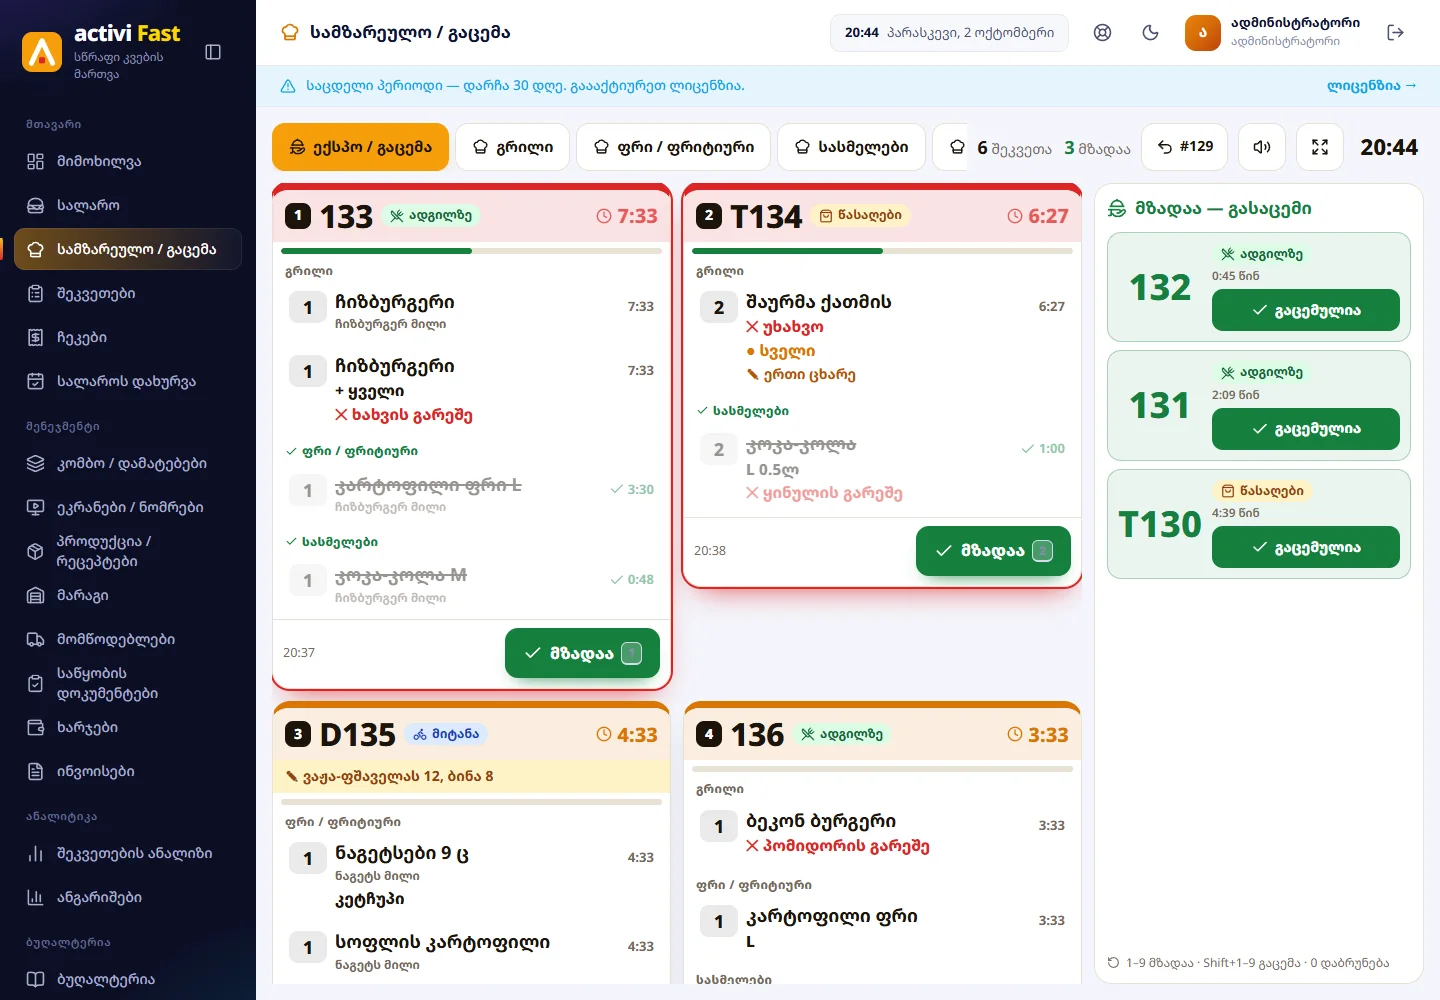Screen dimensions: 1440x1000
Task: Confirm order 131 as გაცემულია
Action: [1306, 429]
